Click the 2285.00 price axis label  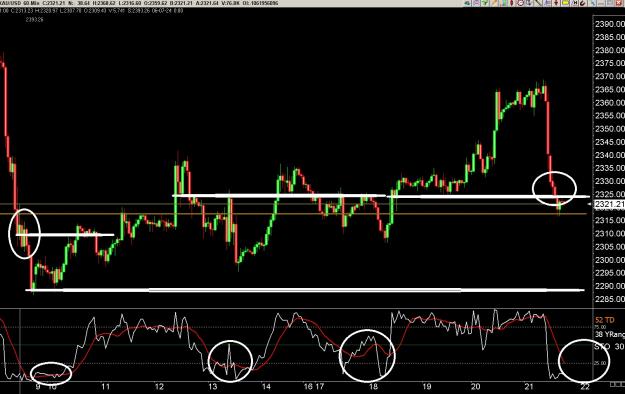(x=609, y=299)
